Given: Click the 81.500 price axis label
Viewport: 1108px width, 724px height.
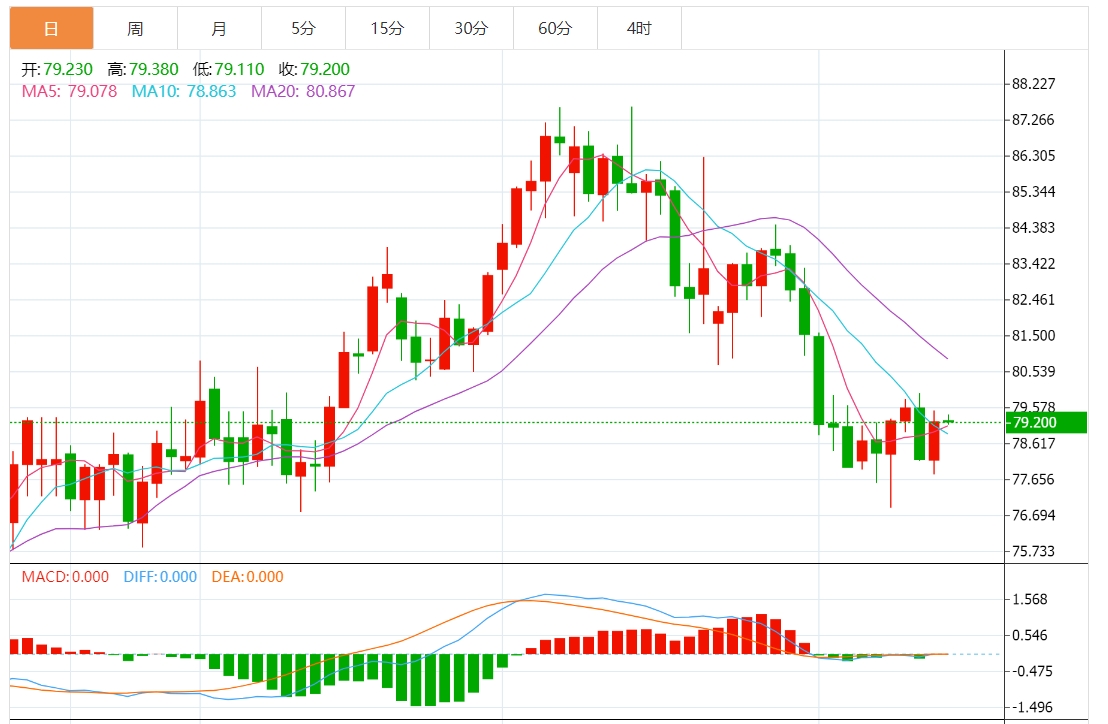Looking at the screenshot, I should click(1034, 336).
